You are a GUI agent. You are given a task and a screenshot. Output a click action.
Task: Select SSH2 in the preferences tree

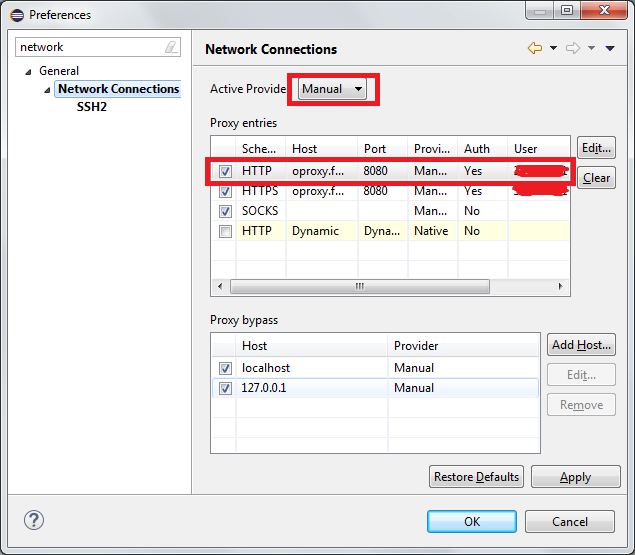pos(92,107)
